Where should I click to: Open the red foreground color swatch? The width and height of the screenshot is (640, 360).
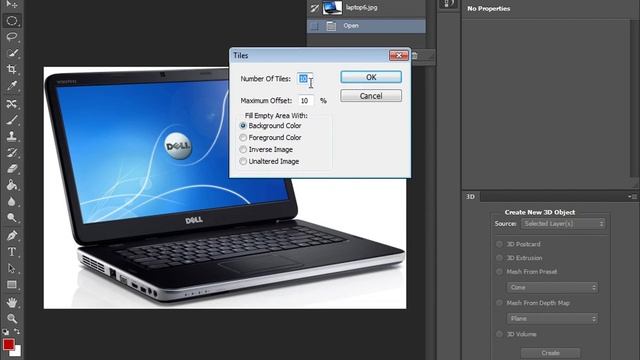9,344
